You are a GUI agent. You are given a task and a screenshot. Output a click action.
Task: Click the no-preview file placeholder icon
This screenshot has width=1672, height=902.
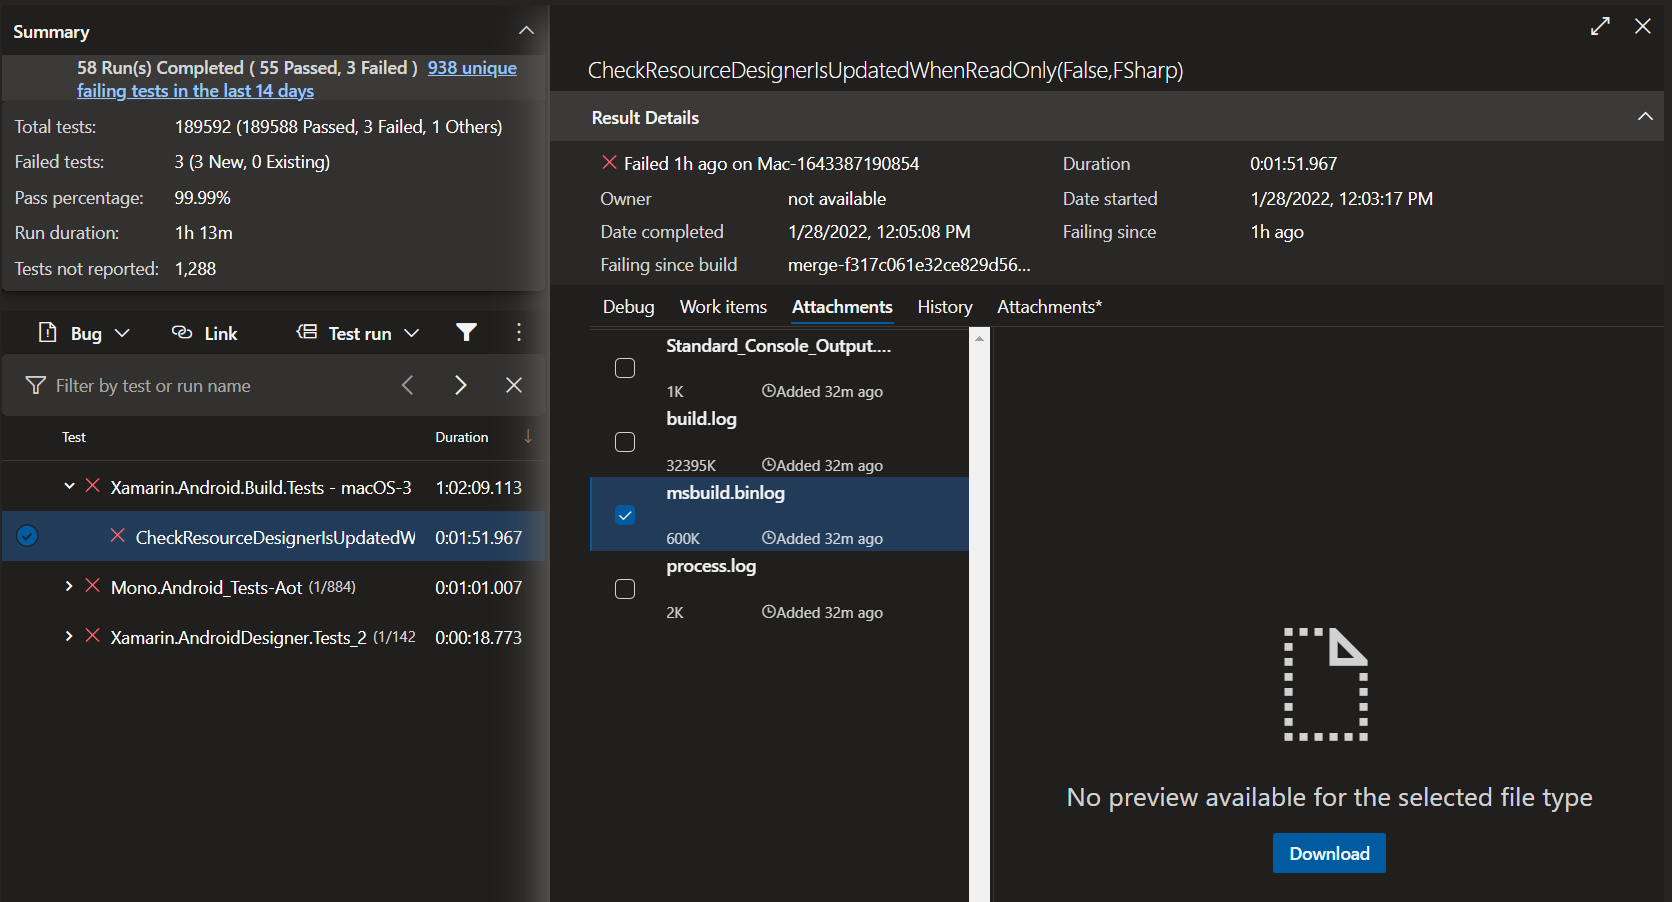tap(1326, 684)
